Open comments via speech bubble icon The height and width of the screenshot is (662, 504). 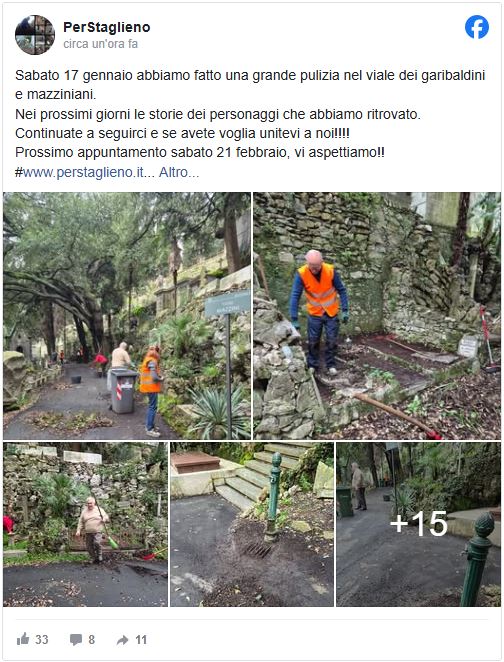coord(76,640)
